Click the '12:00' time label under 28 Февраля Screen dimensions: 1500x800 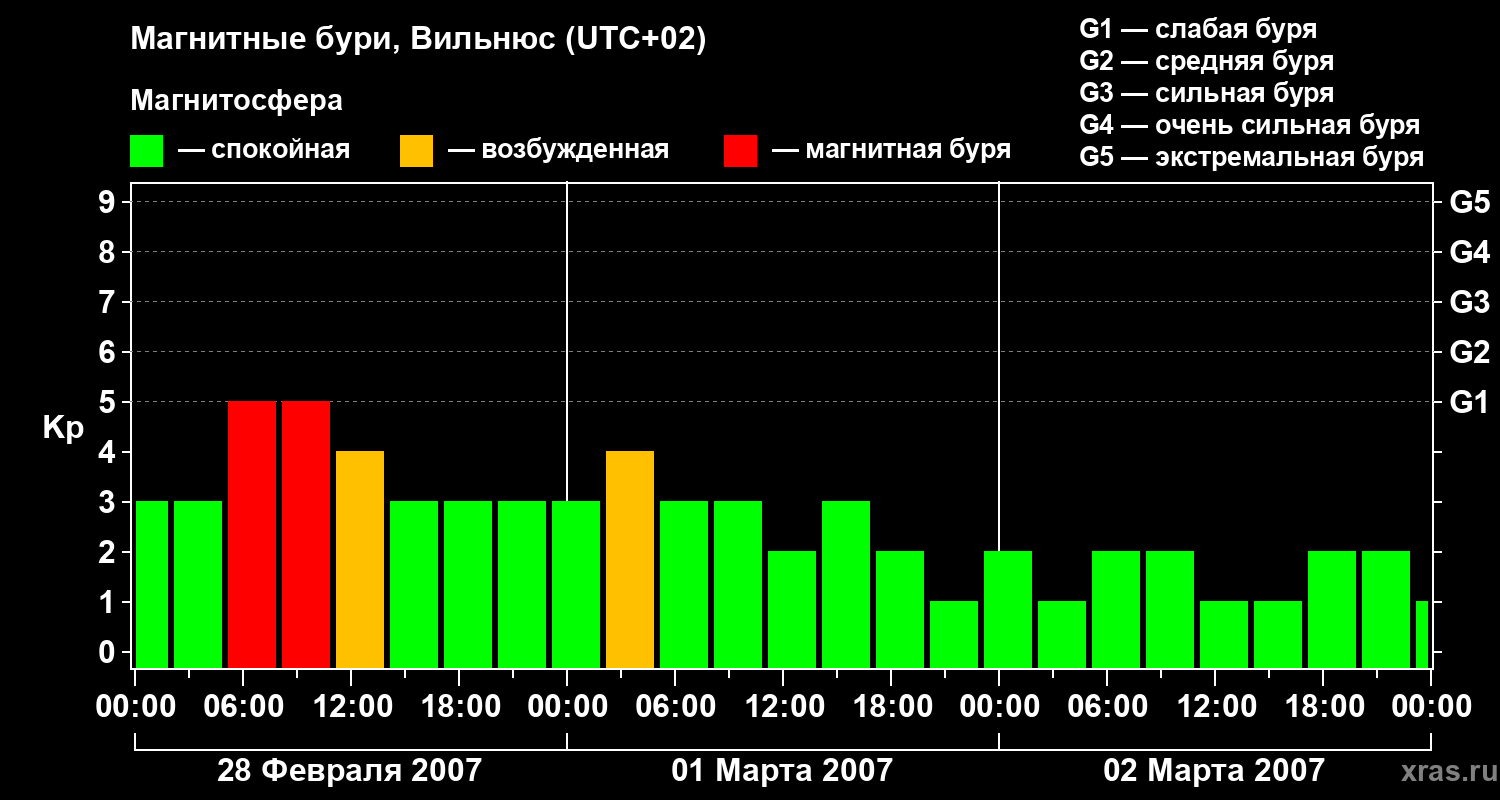point(351,707)
